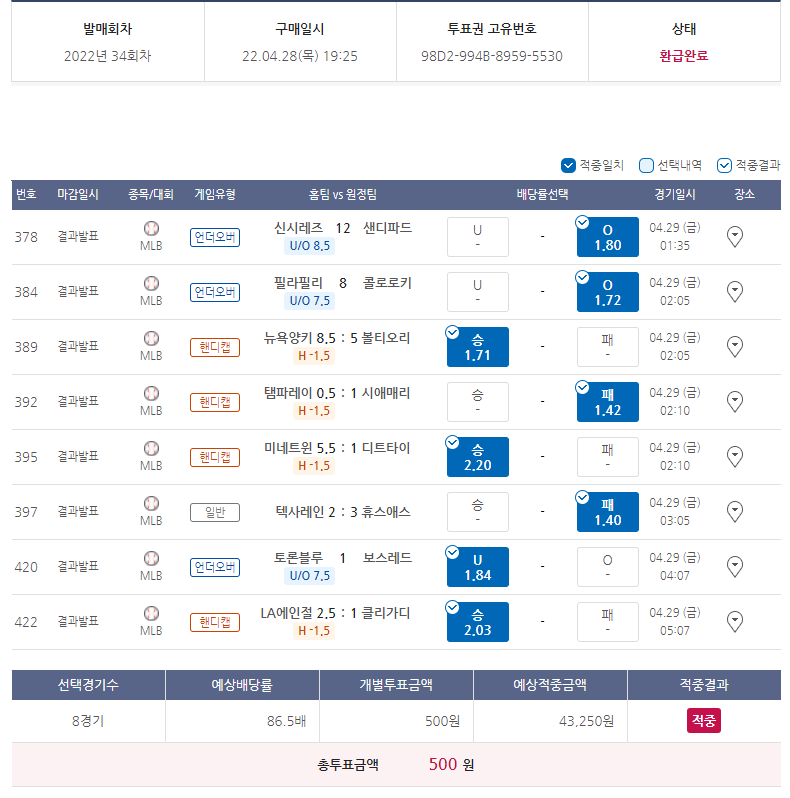This screenshot has width=790, height=798.
Task: Select O 1.72 odds for match 384
Action: [x=608, y=292]
